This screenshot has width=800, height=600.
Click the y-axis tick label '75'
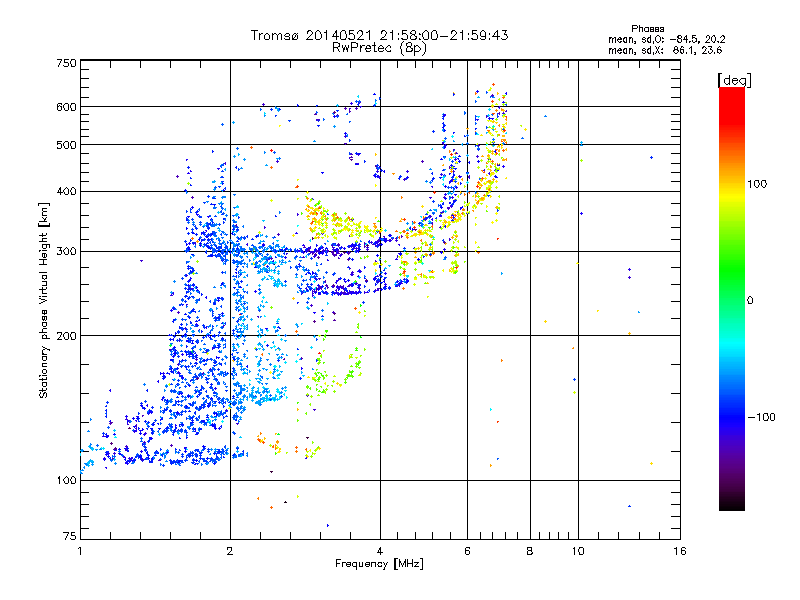70,536
